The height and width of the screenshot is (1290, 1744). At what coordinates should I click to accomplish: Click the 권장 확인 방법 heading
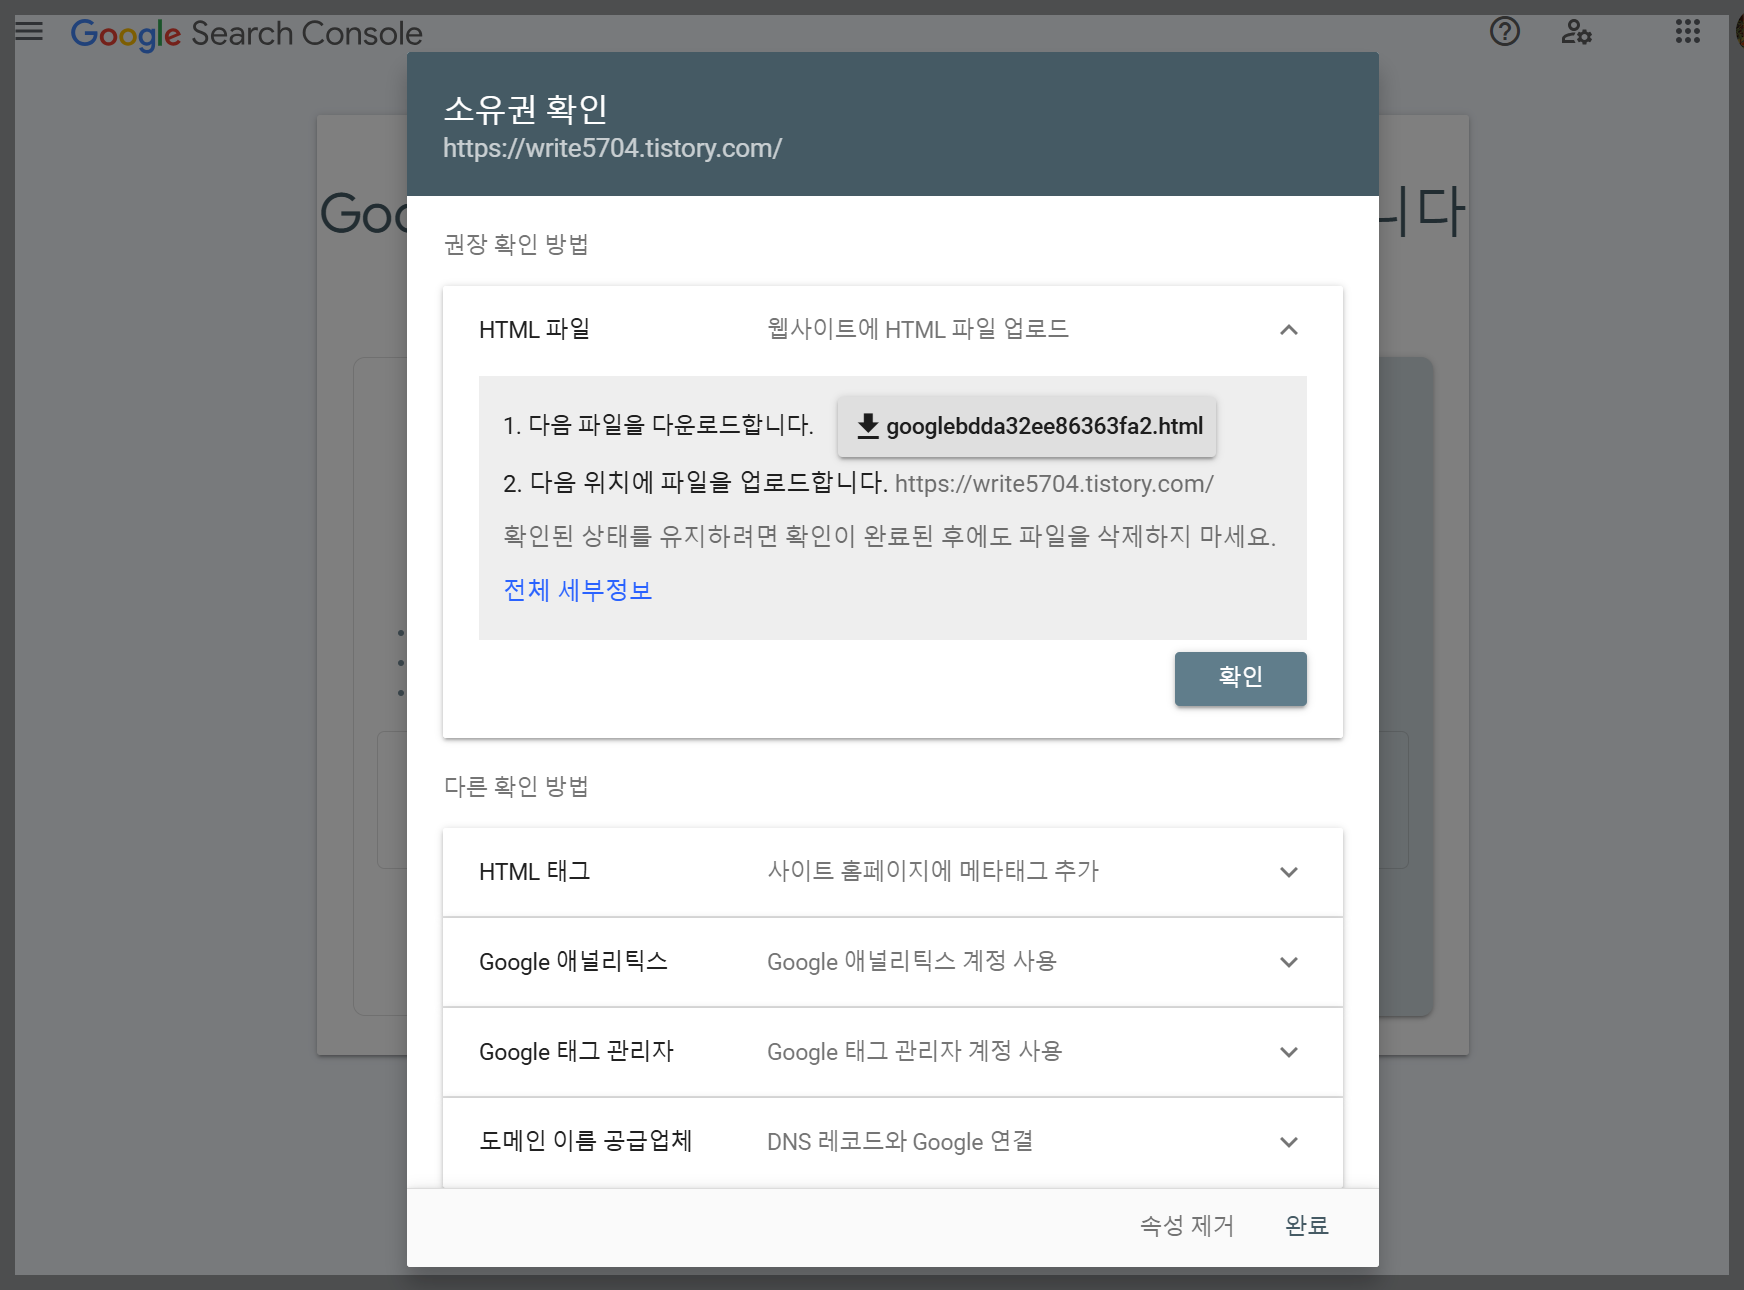516,244
